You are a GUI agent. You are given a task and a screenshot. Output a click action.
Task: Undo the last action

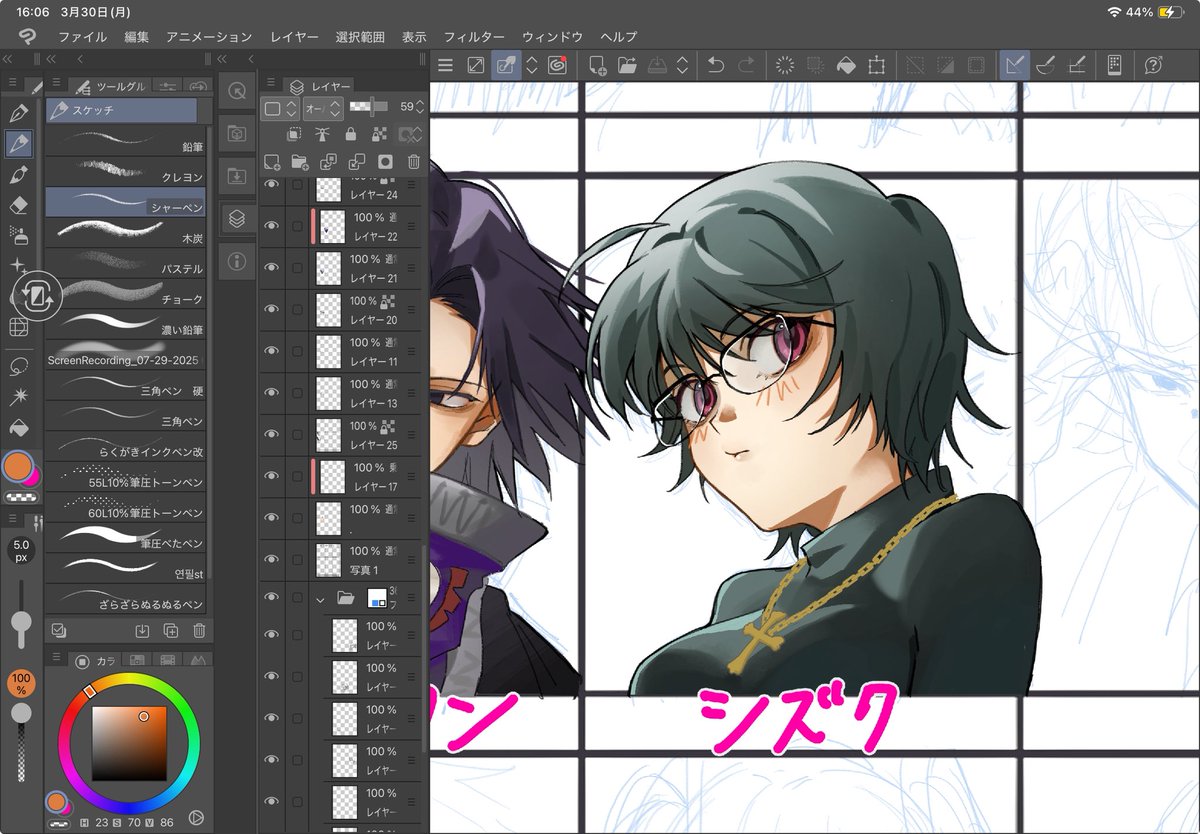click(x=715, y=65)
